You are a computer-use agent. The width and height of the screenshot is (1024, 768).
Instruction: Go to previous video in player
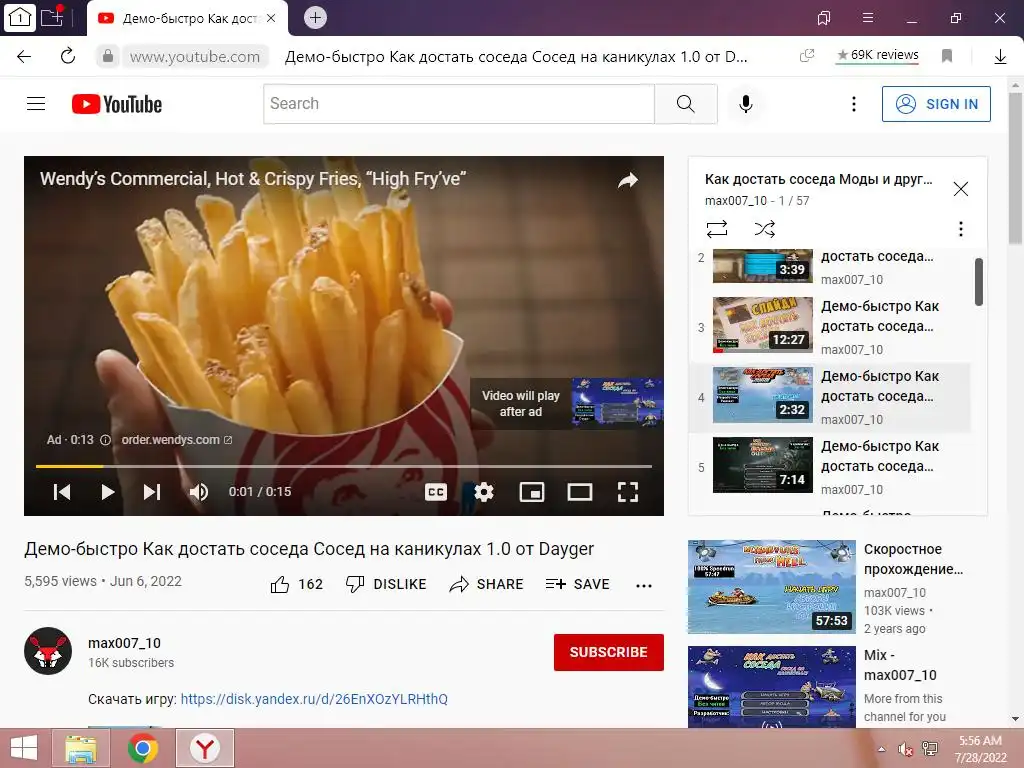pos(62,492)
